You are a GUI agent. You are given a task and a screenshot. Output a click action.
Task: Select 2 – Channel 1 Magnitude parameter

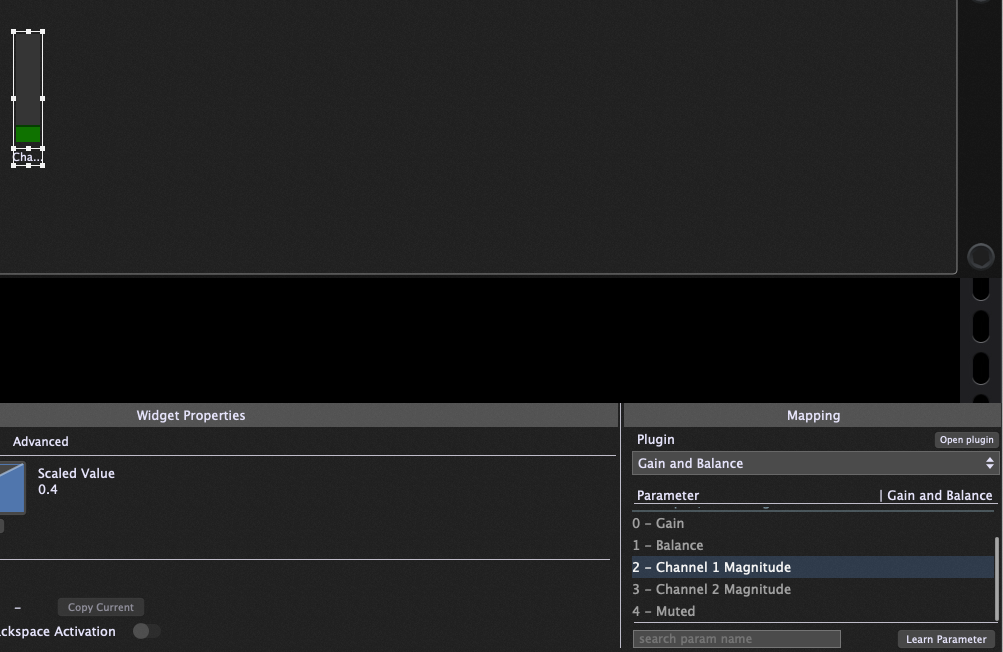point(712,567)
